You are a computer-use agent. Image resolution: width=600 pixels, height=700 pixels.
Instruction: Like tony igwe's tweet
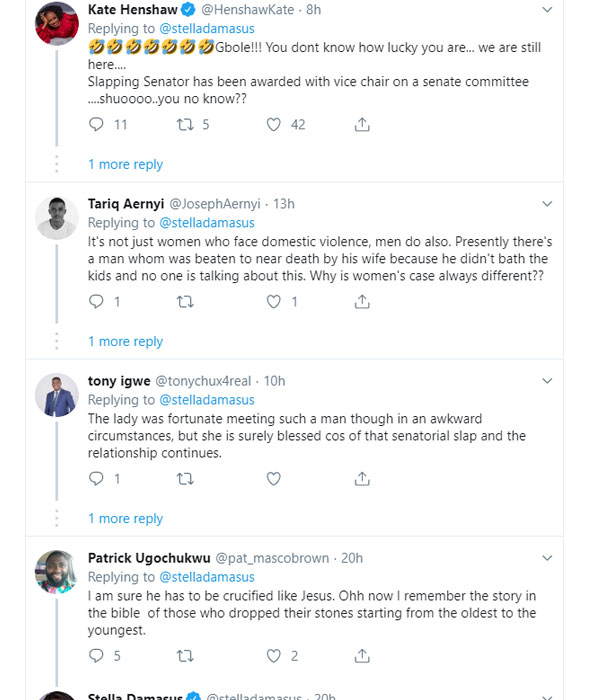point(273,479)
